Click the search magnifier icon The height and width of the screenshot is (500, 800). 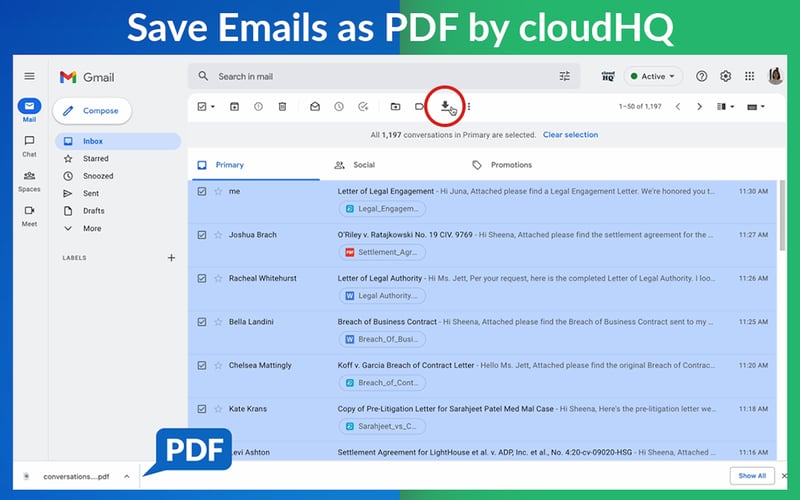pos(203,76)
